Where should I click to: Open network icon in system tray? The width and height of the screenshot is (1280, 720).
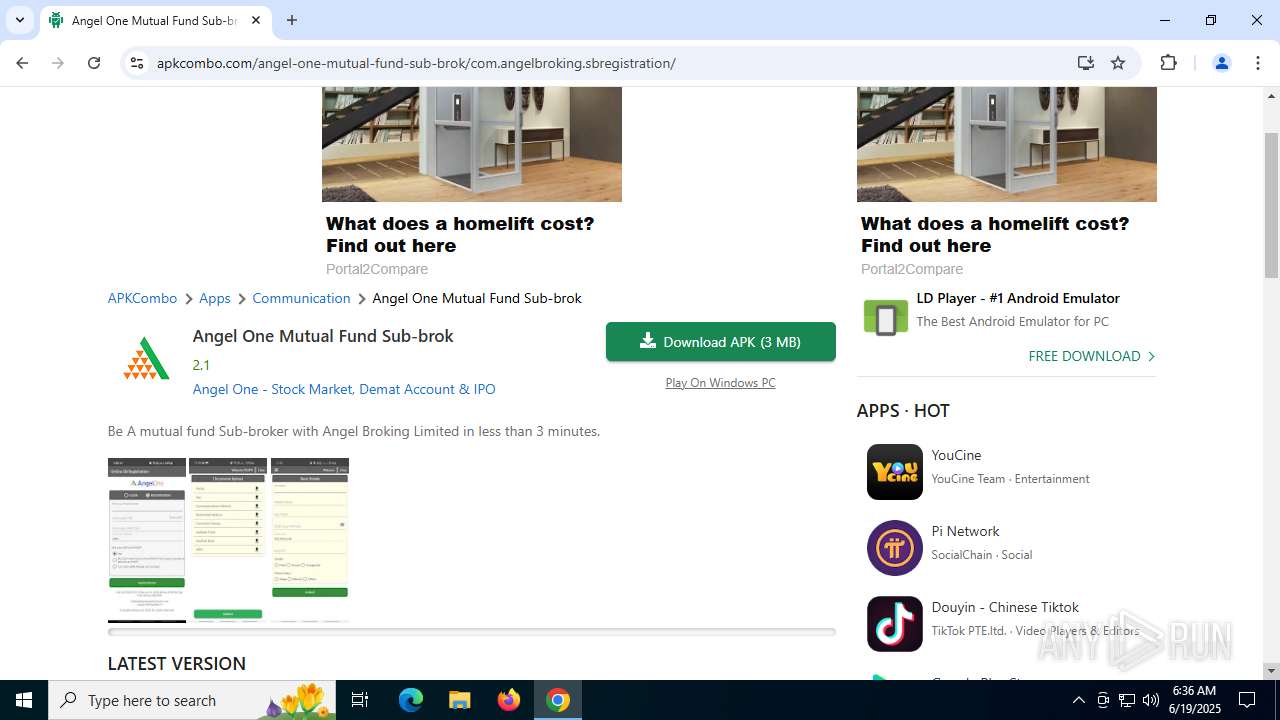tap(1127, 700)
